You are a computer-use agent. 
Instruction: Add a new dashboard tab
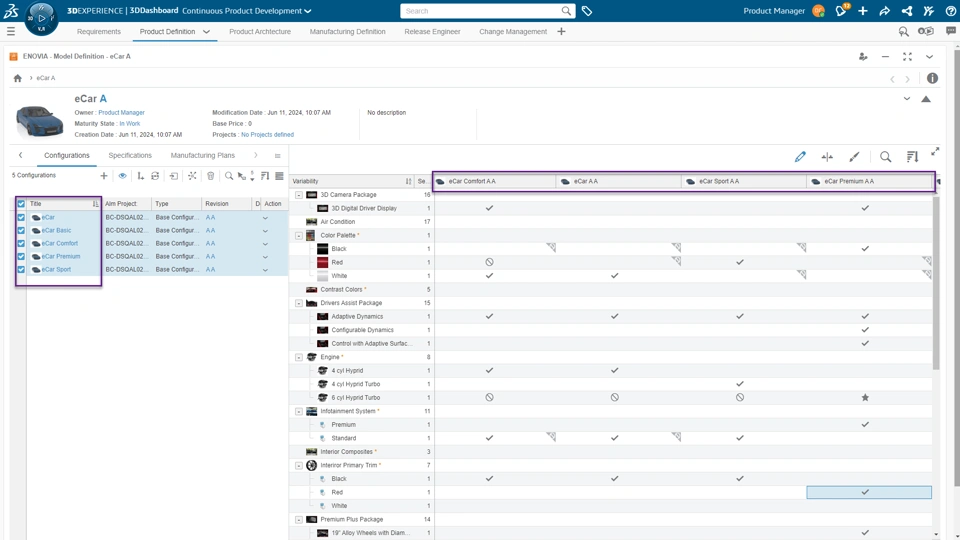coord(561,32)
